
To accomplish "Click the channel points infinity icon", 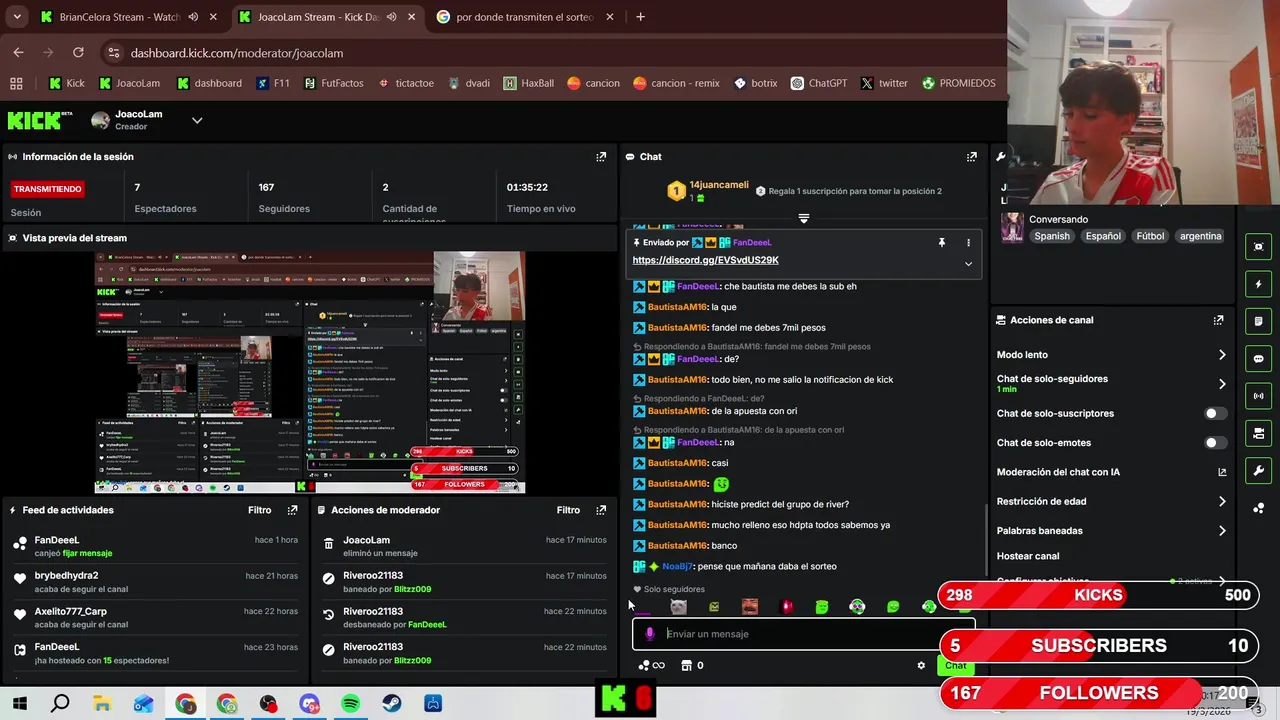I will tap(650, 666).
